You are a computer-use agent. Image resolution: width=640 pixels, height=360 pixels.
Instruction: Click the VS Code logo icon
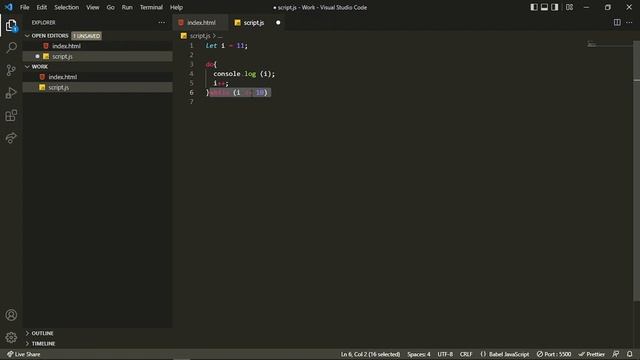click(9, 7)
